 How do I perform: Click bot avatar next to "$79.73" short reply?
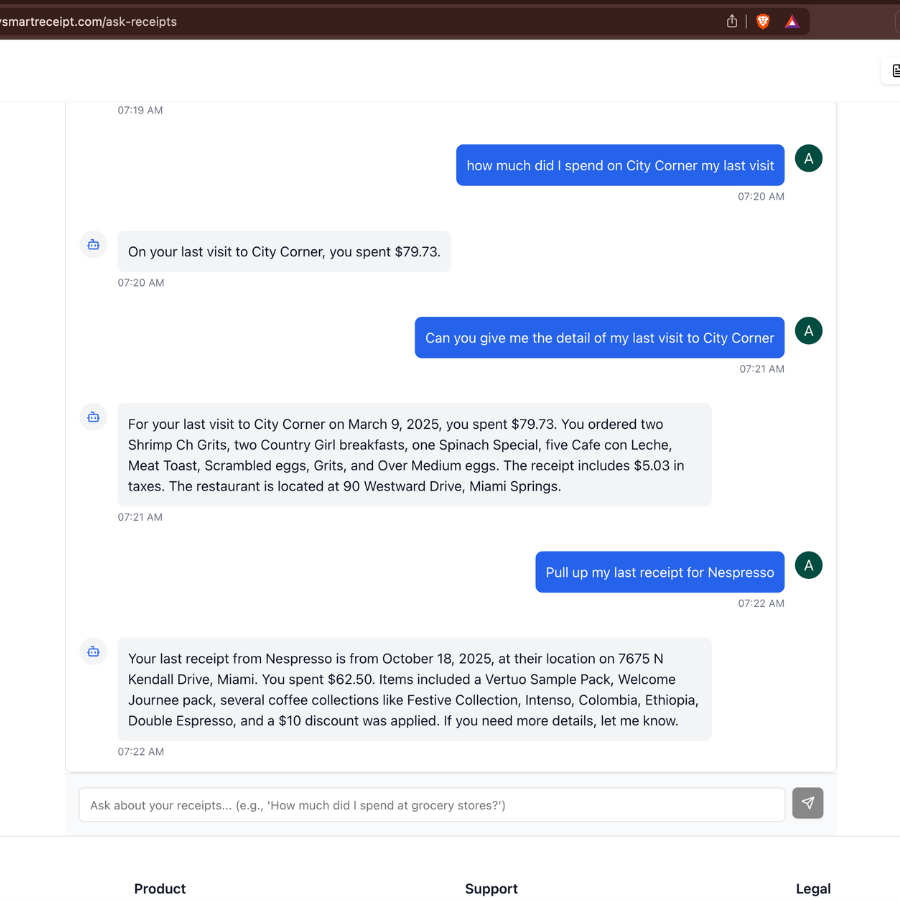point(93,244)
